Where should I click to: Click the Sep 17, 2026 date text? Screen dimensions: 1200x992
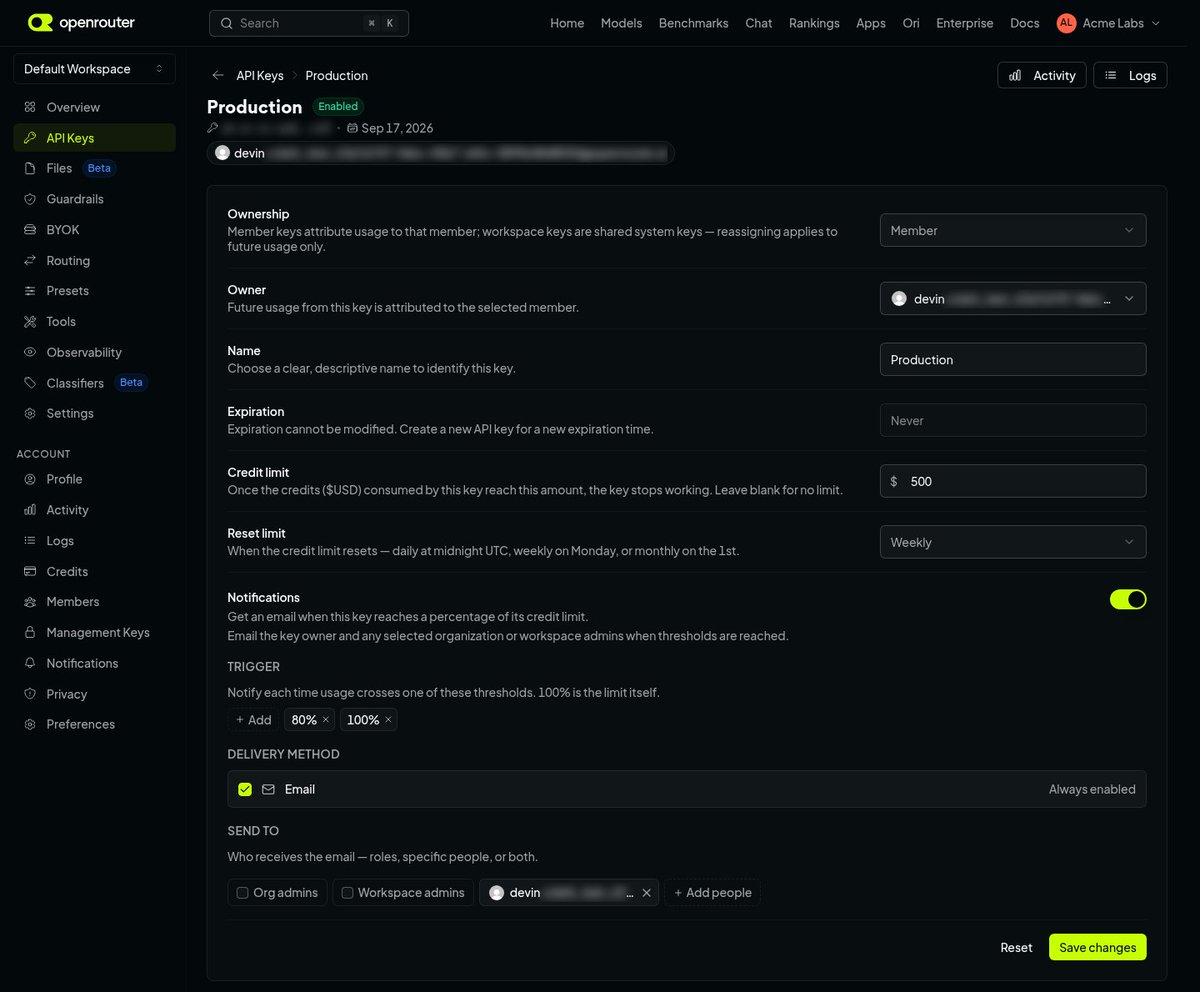(397, 128)
